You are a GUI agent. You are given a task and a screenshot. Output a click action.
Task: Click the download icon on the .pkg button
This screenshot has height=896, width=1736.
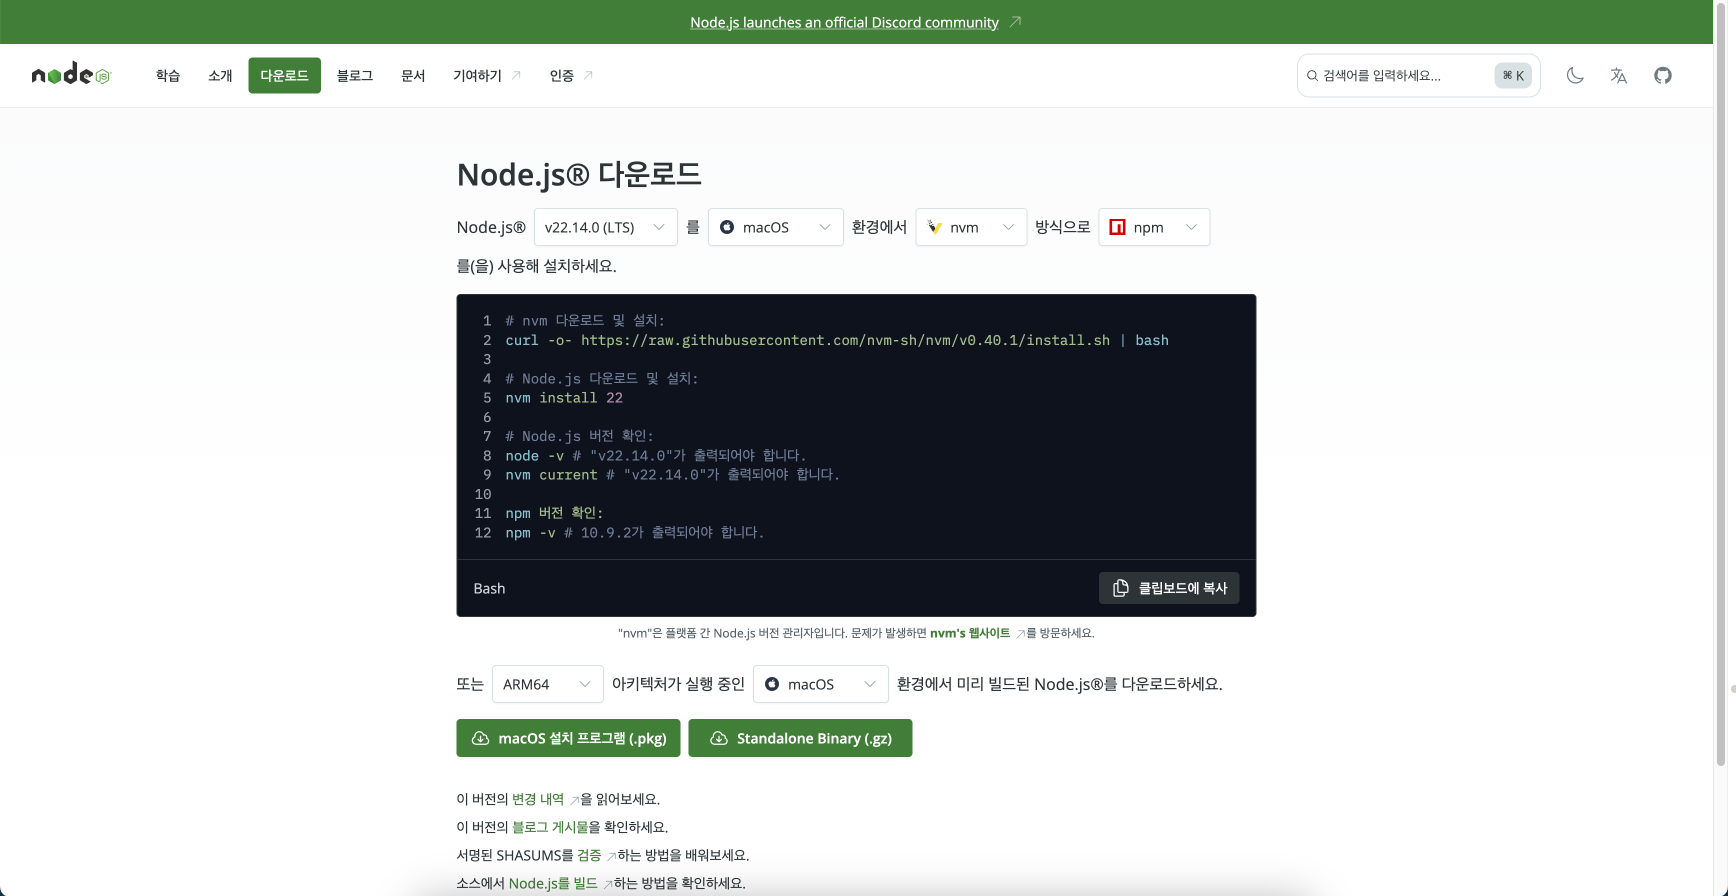pos(480,738)
